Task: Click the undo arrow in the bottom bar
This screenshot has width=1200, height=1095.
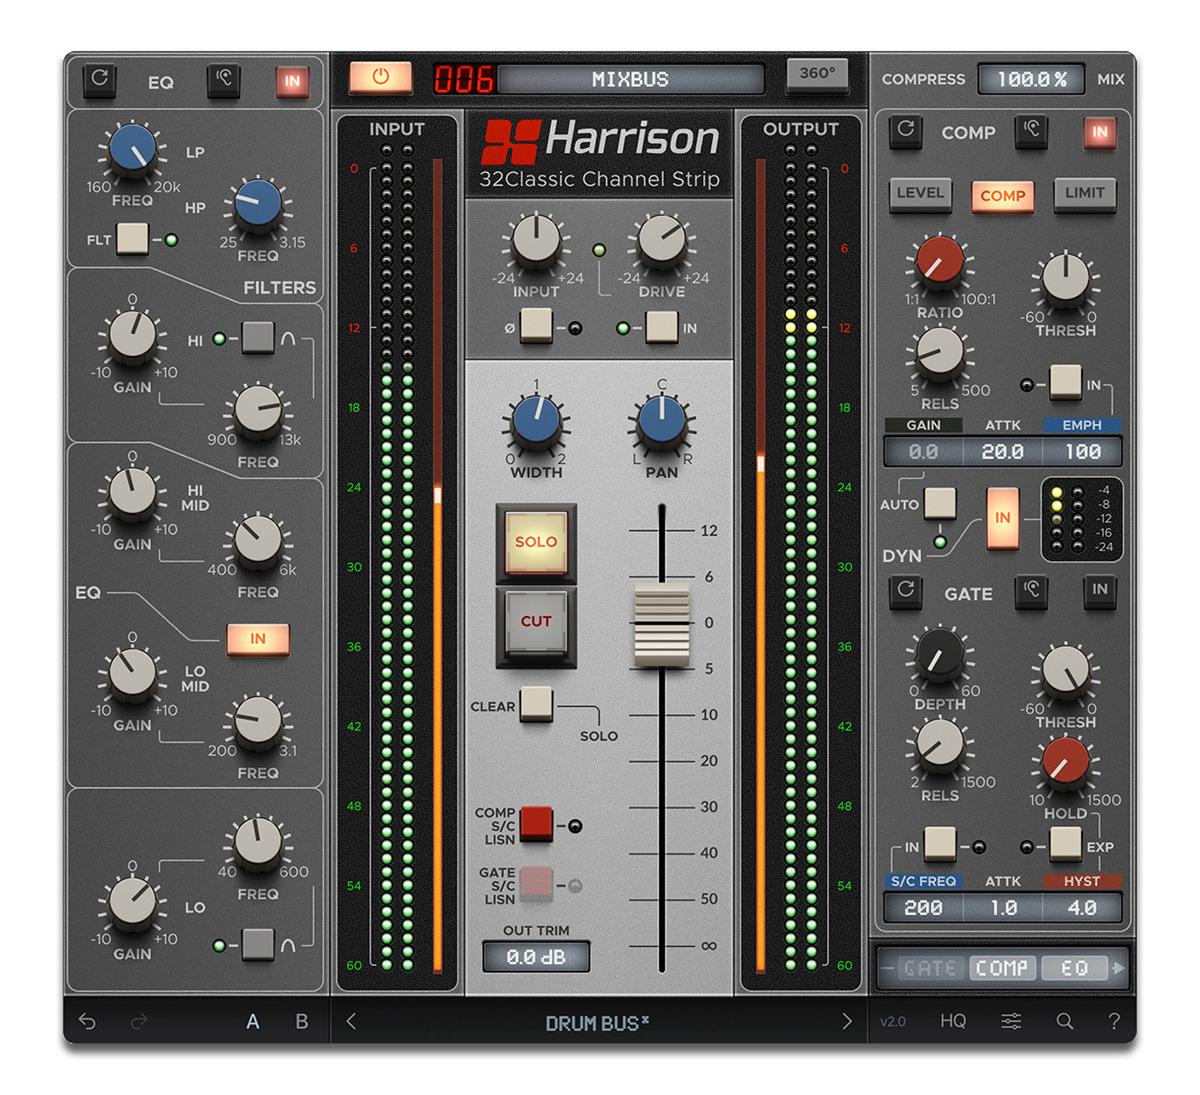Action: 87,1021
